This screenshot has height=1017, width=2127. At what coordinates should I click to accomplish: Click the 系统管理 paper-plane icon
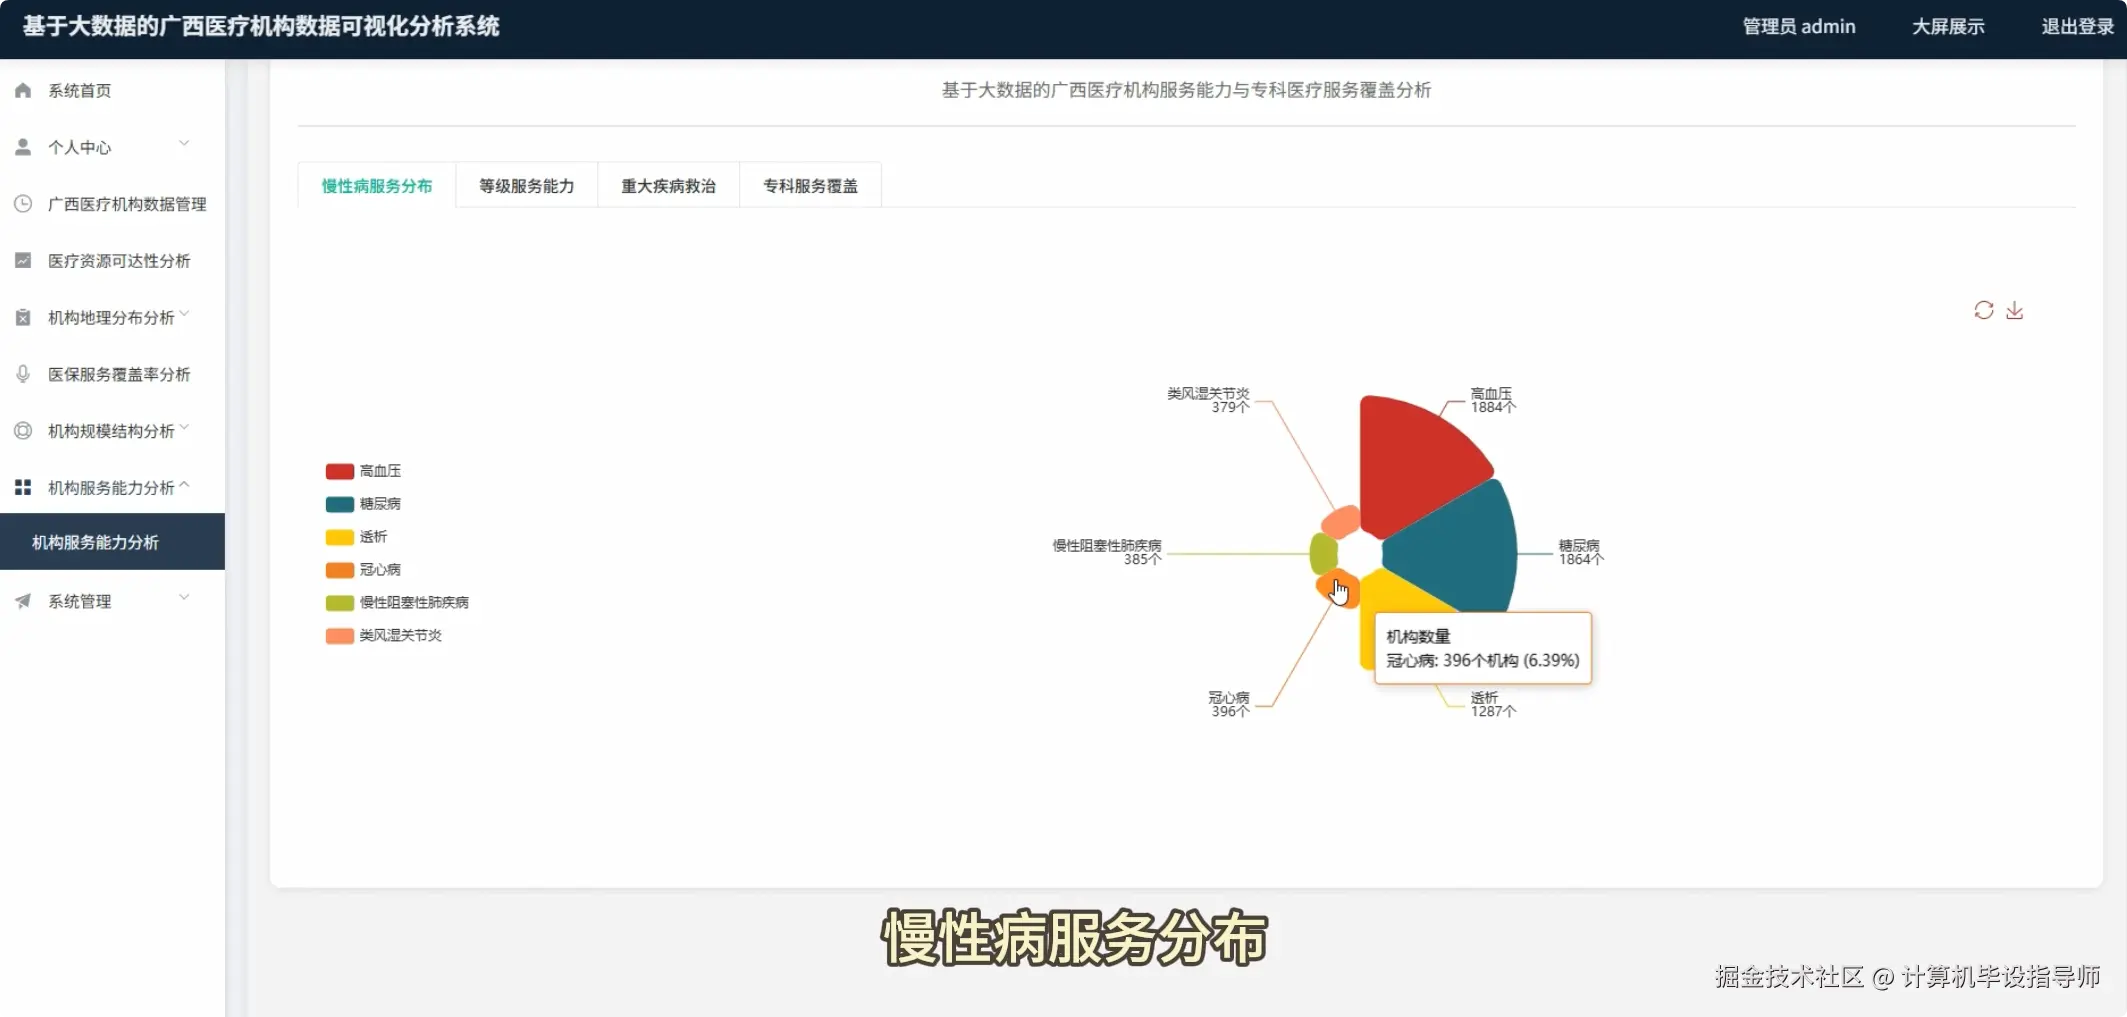click(x=22, y=600)
